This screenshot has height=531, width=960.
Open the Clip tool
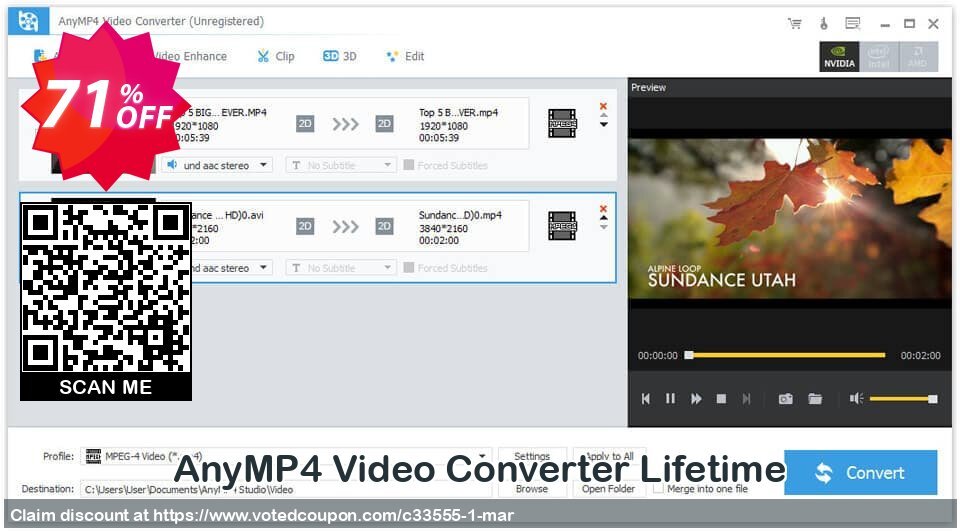pos(276,56)
